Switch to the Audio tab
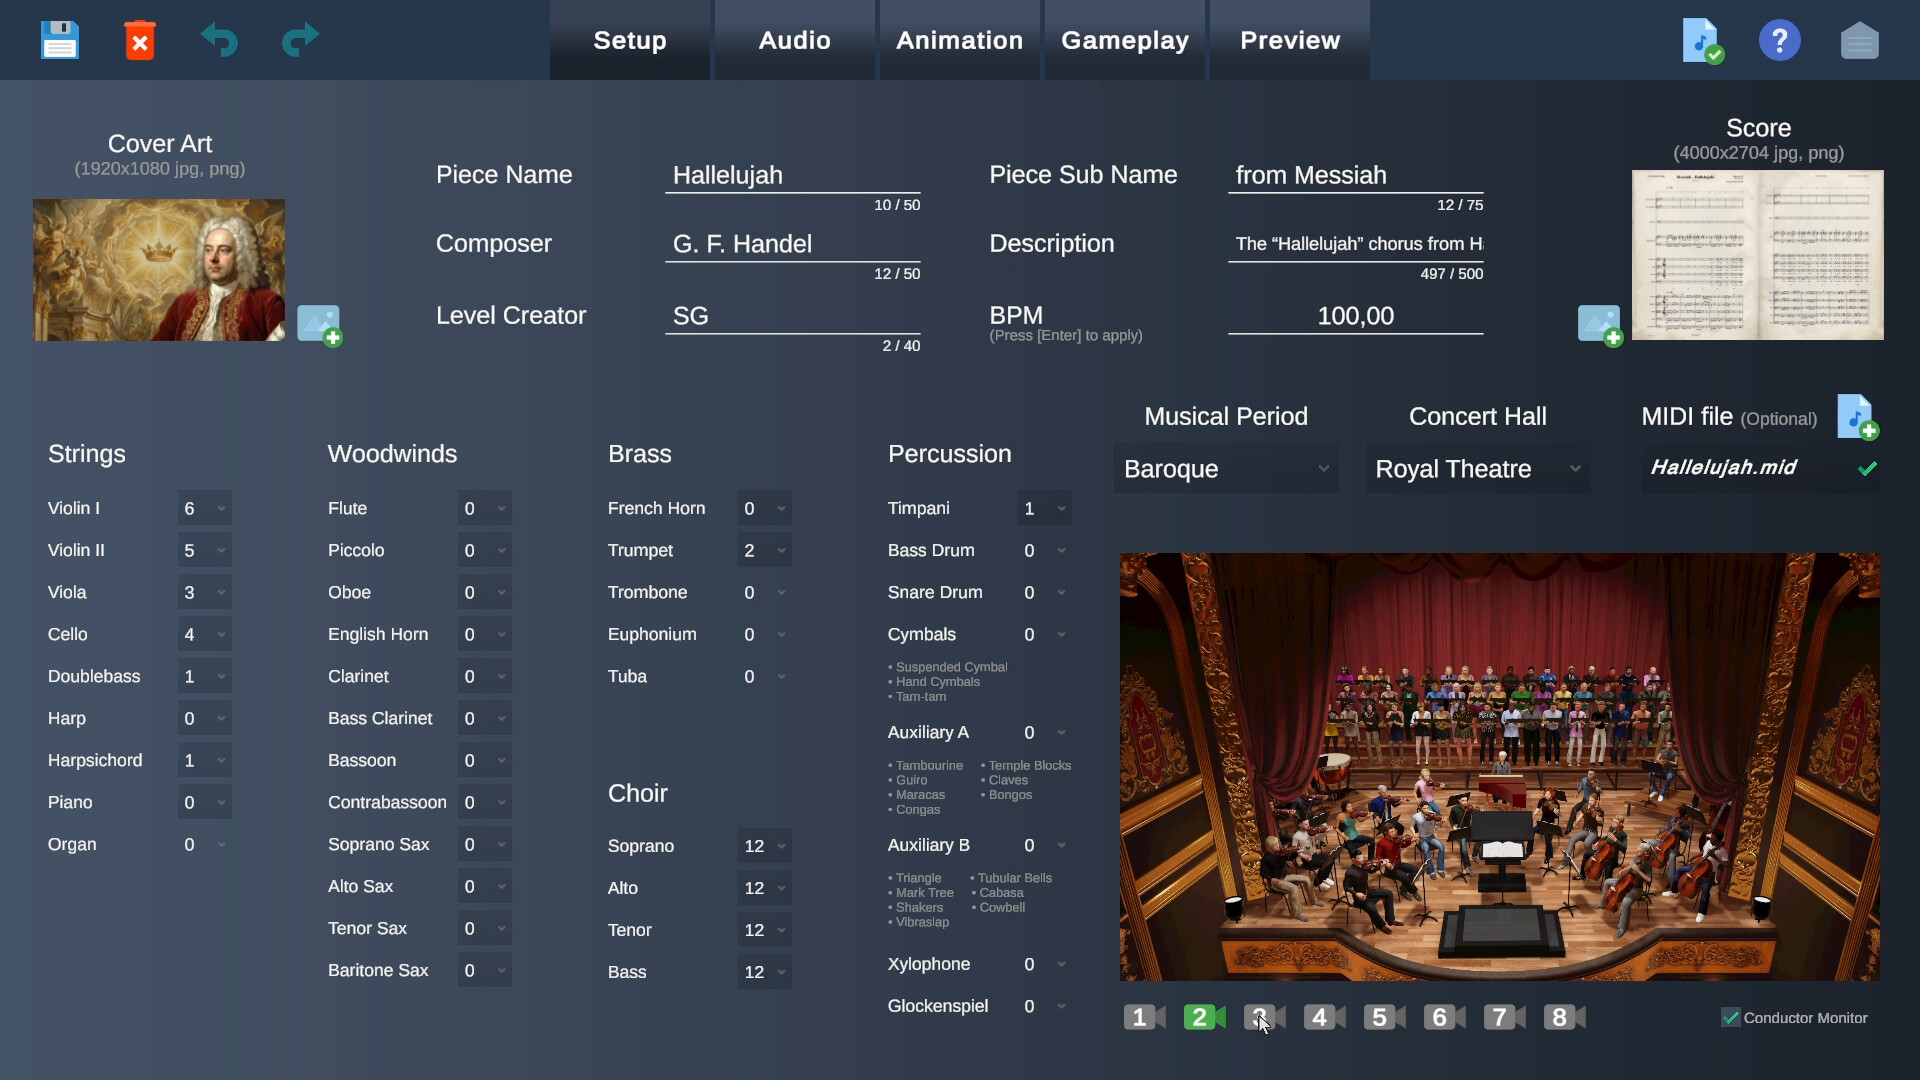 pos(794,40)
